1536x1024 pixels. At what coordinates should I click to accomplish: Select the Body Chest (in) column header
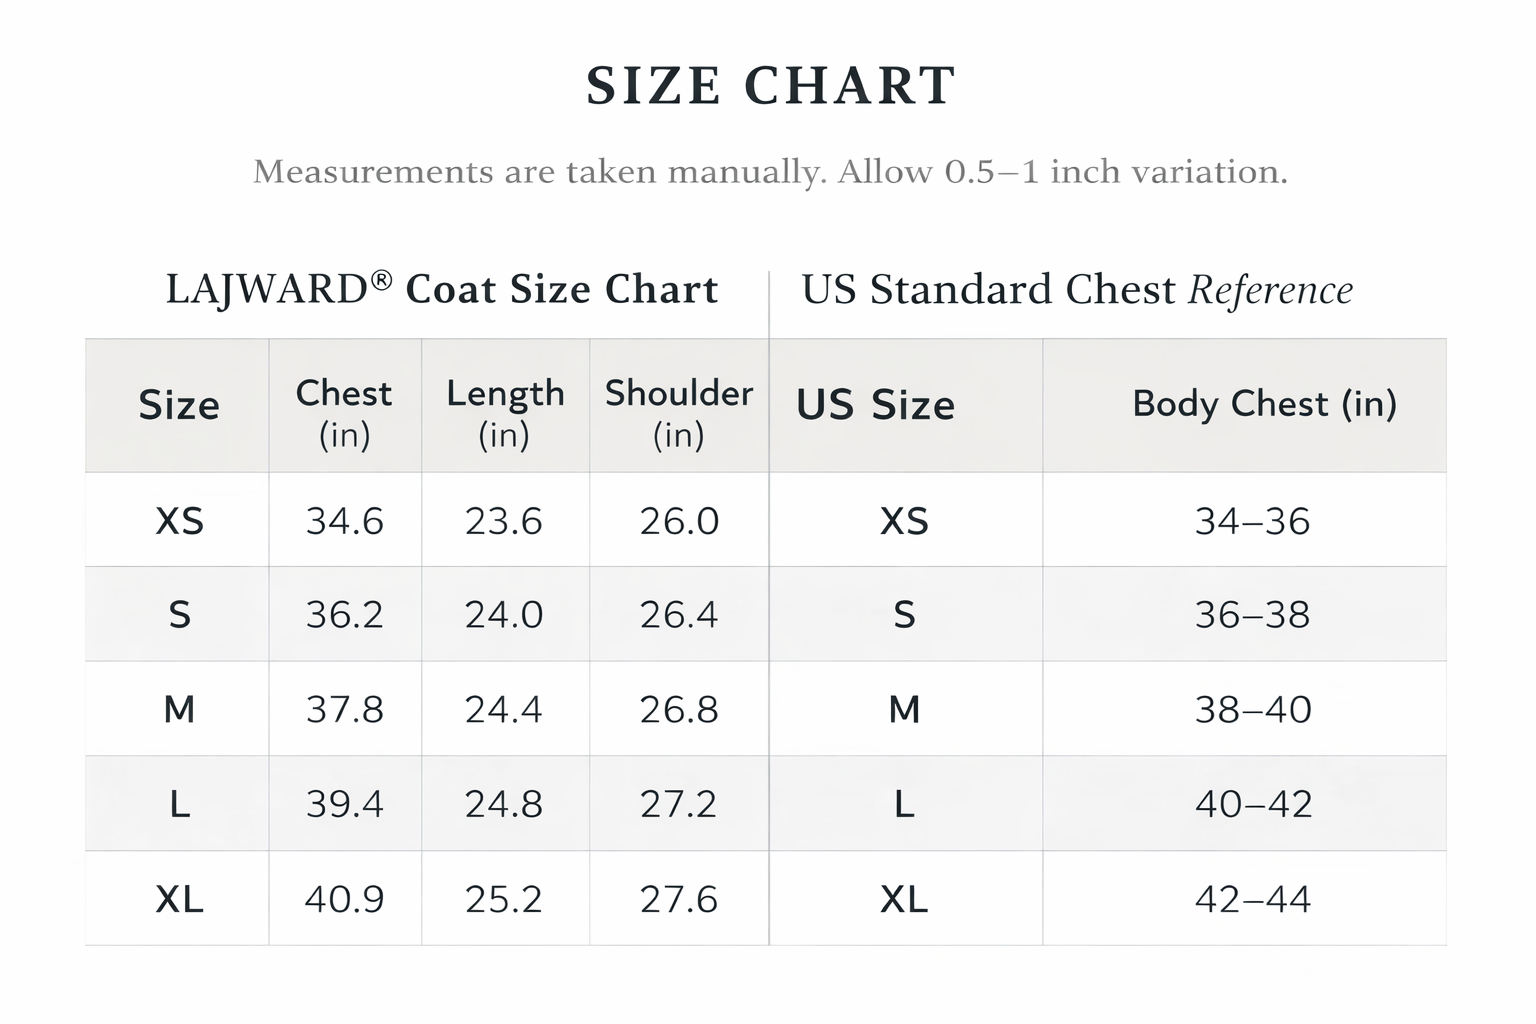(1264, 404)
